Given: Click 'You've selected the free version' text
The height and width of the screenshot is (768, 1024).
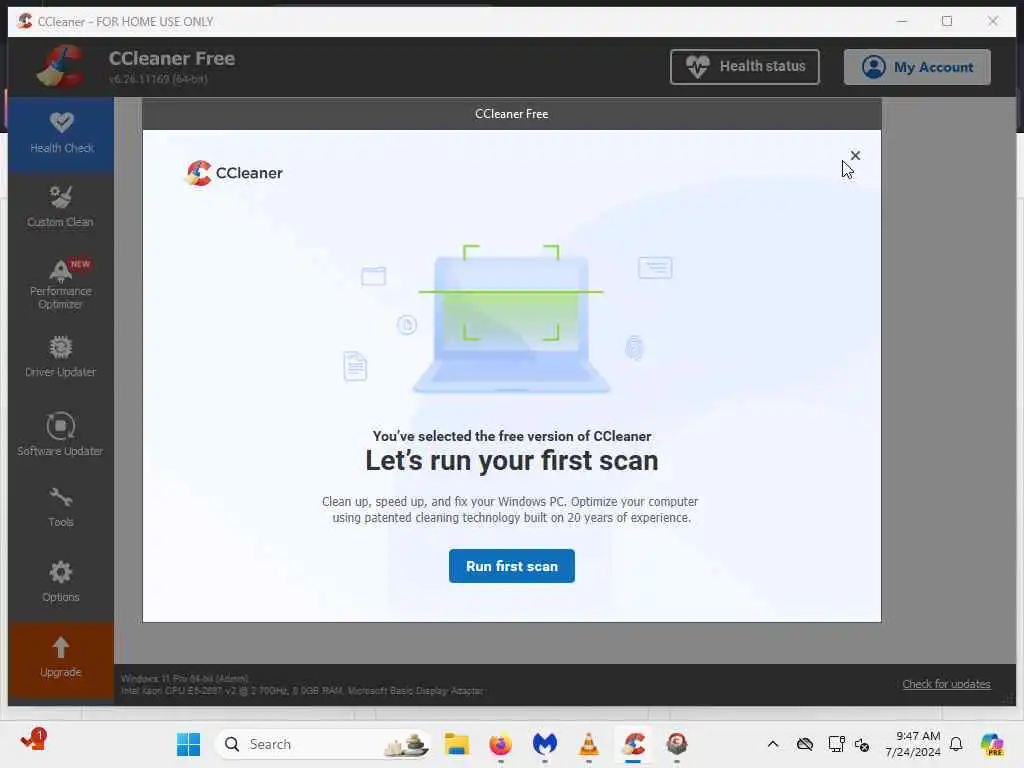Looking at the screenshot, I should 511,436.
